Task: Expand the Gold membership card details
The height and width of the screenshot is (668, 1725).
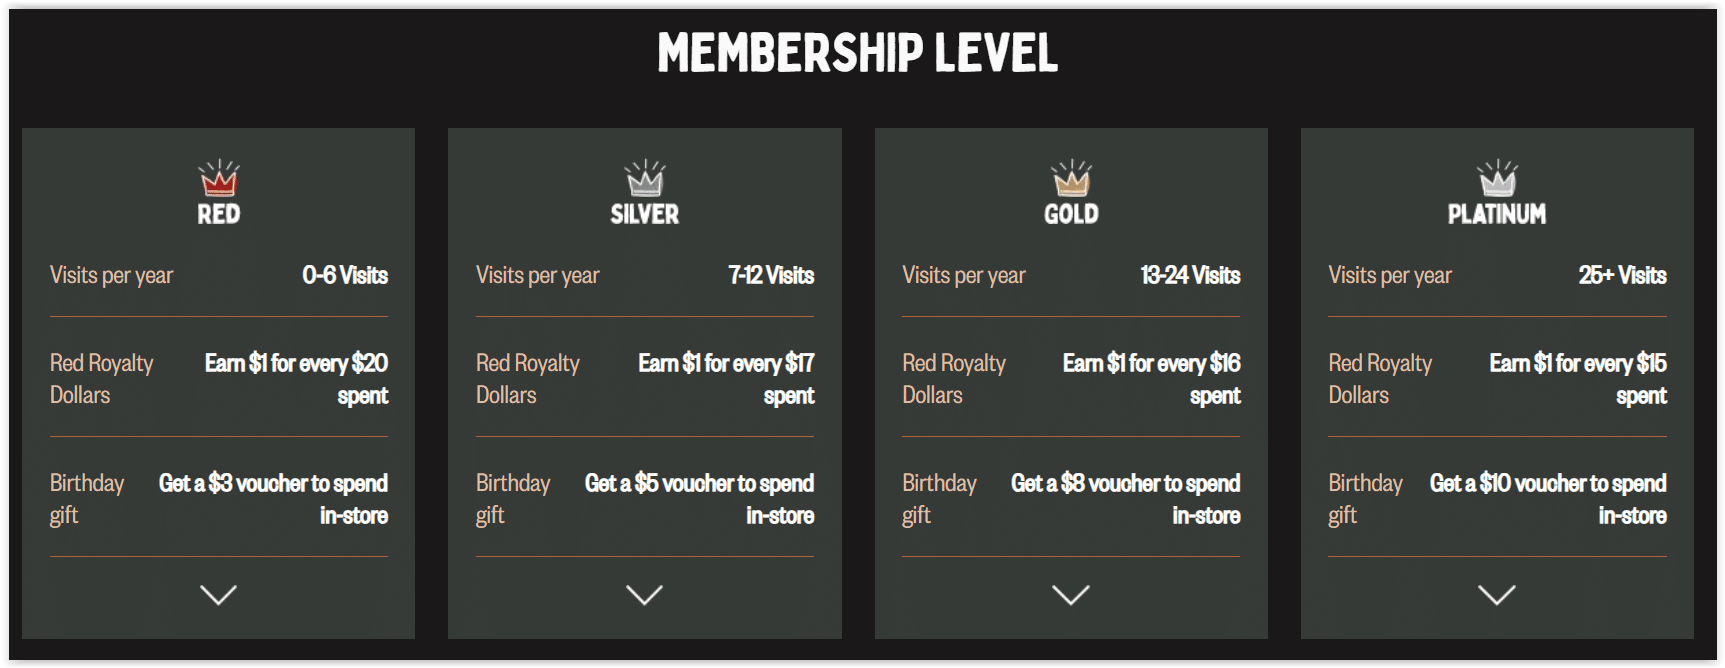Action: (1071, 595)
